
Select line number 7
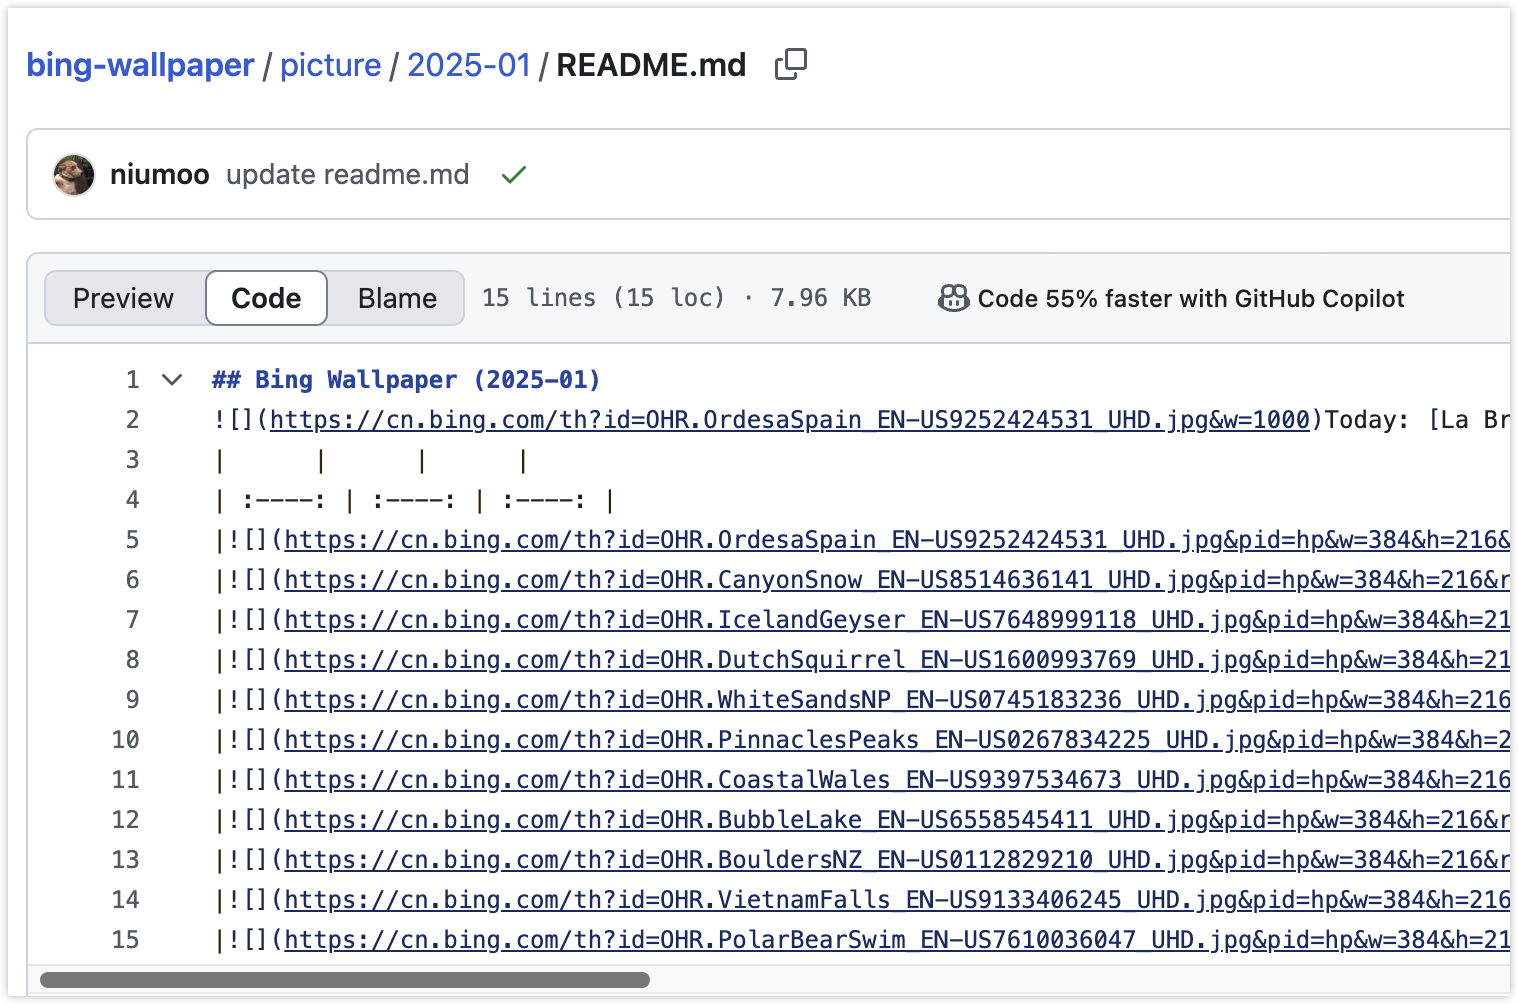pos(132,620)
